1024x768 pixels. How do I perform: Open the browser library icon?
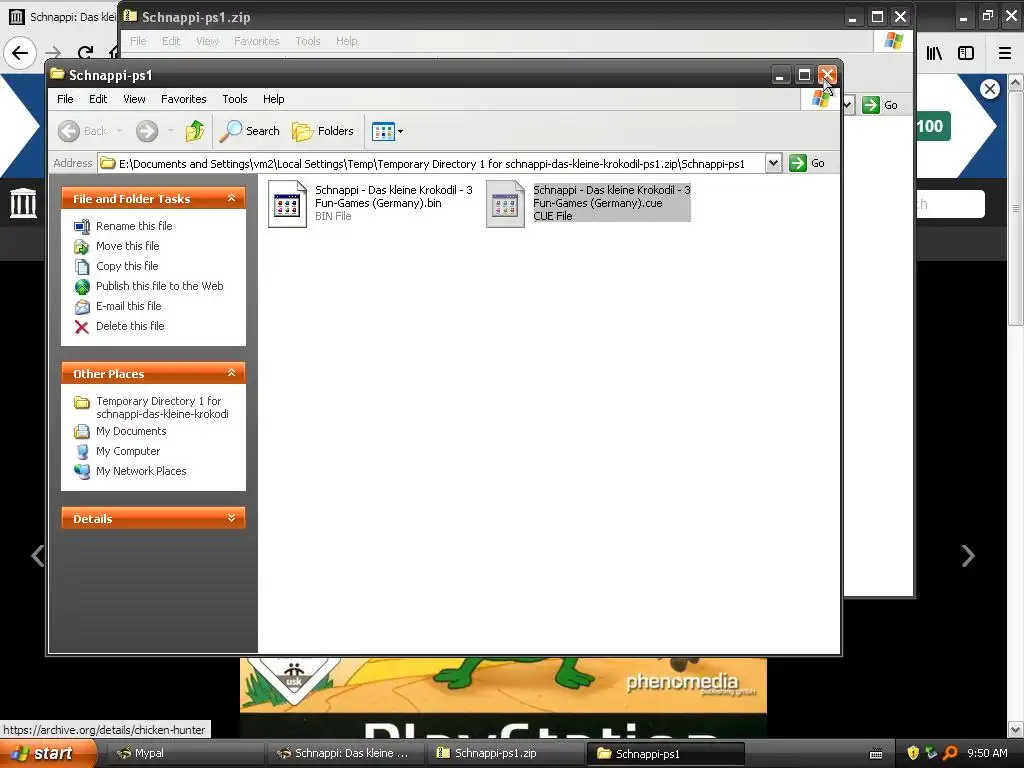pos(935,53)
